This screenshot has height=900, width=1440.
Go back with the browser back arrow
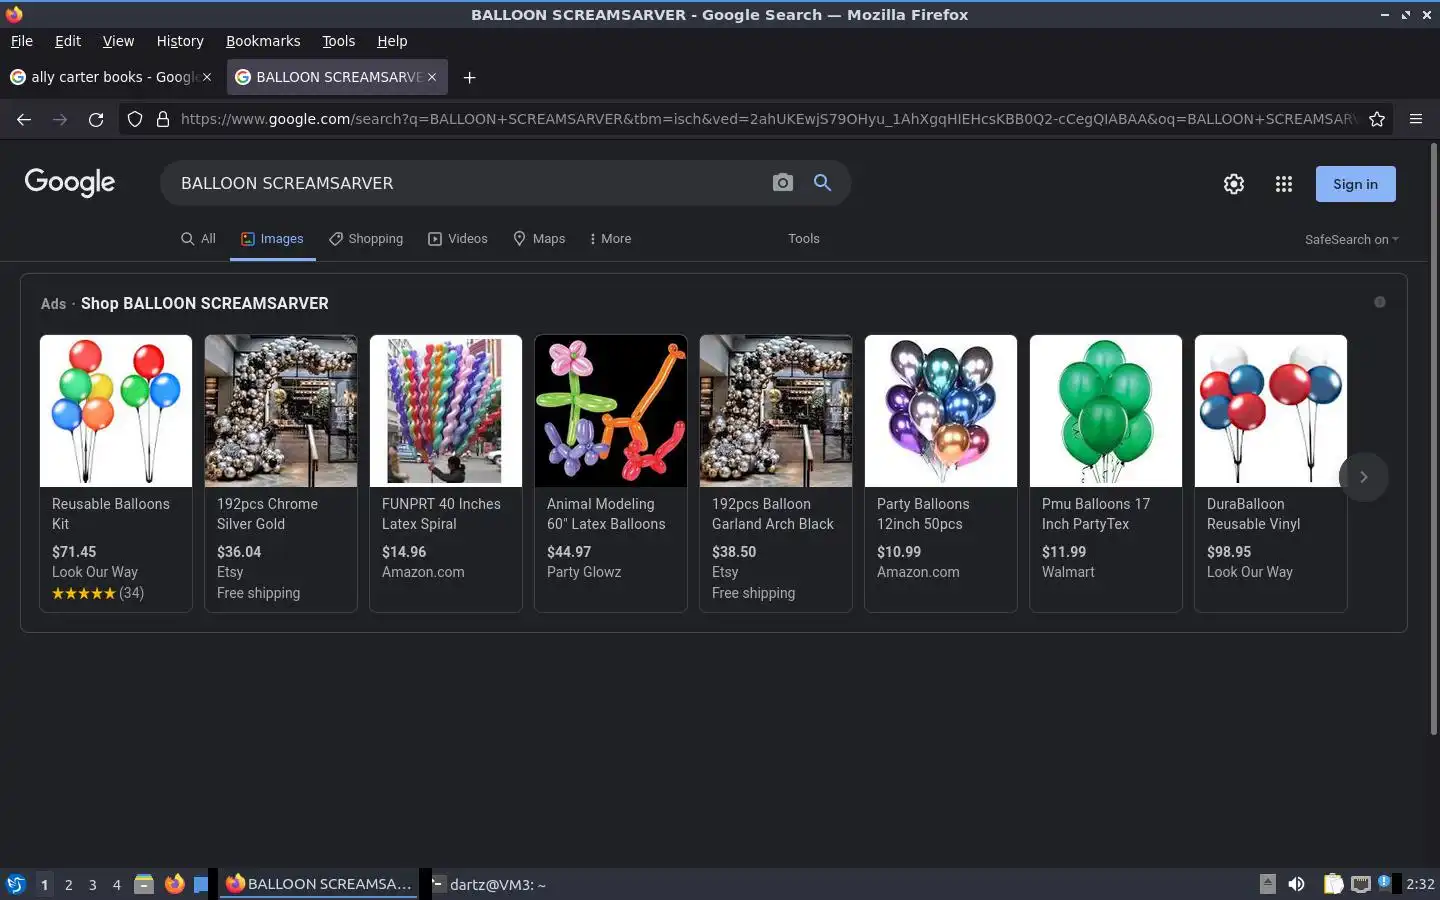point(24,119)
